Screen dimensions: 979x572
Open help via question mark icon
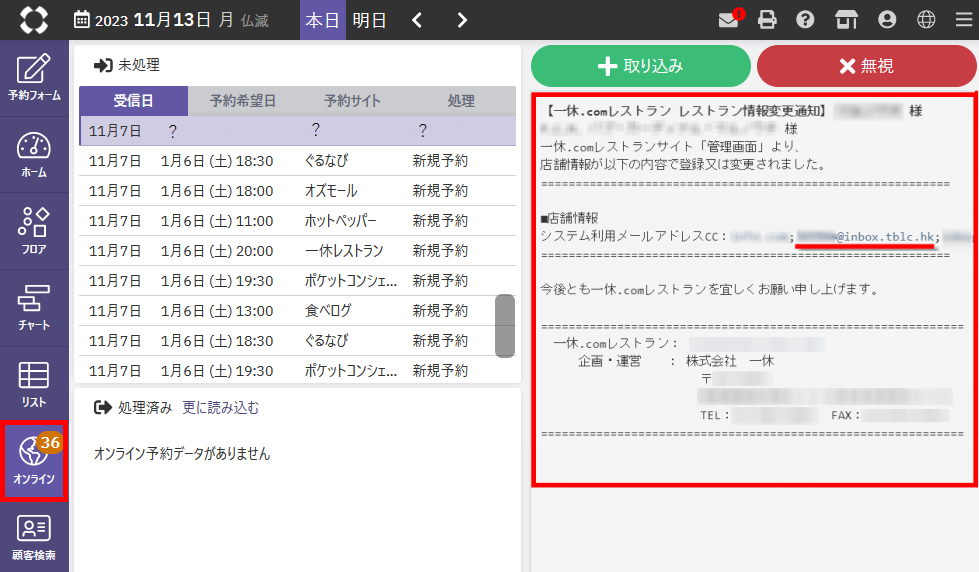coord(805,20)
